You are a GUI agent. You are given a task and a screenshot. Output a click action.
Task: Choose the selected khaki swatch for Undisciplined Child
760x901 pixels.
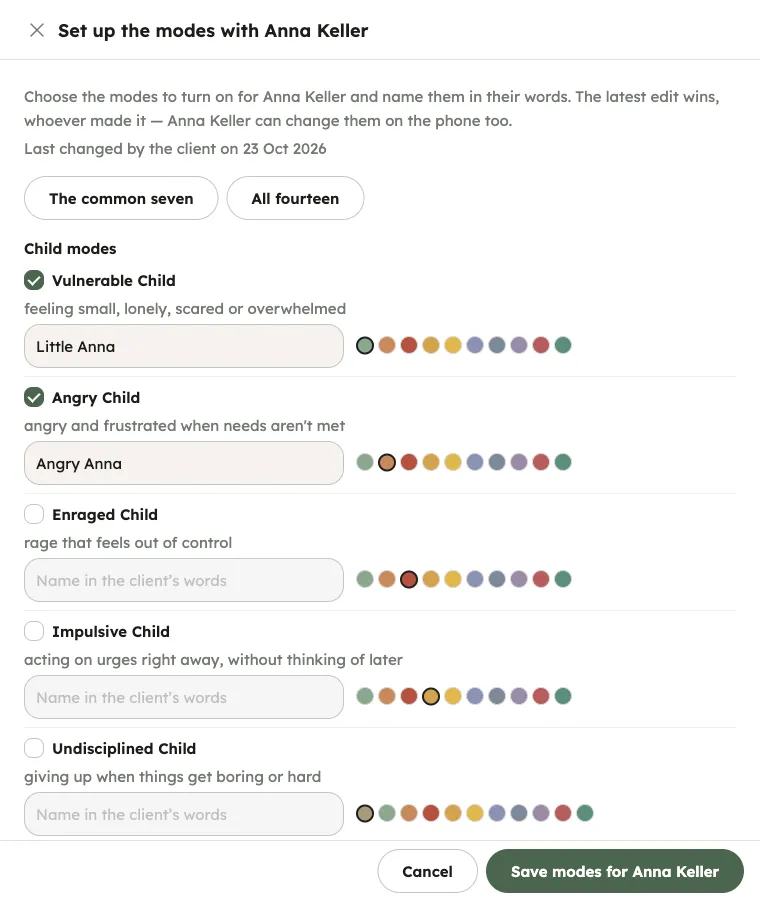click(x=365, y=813)
